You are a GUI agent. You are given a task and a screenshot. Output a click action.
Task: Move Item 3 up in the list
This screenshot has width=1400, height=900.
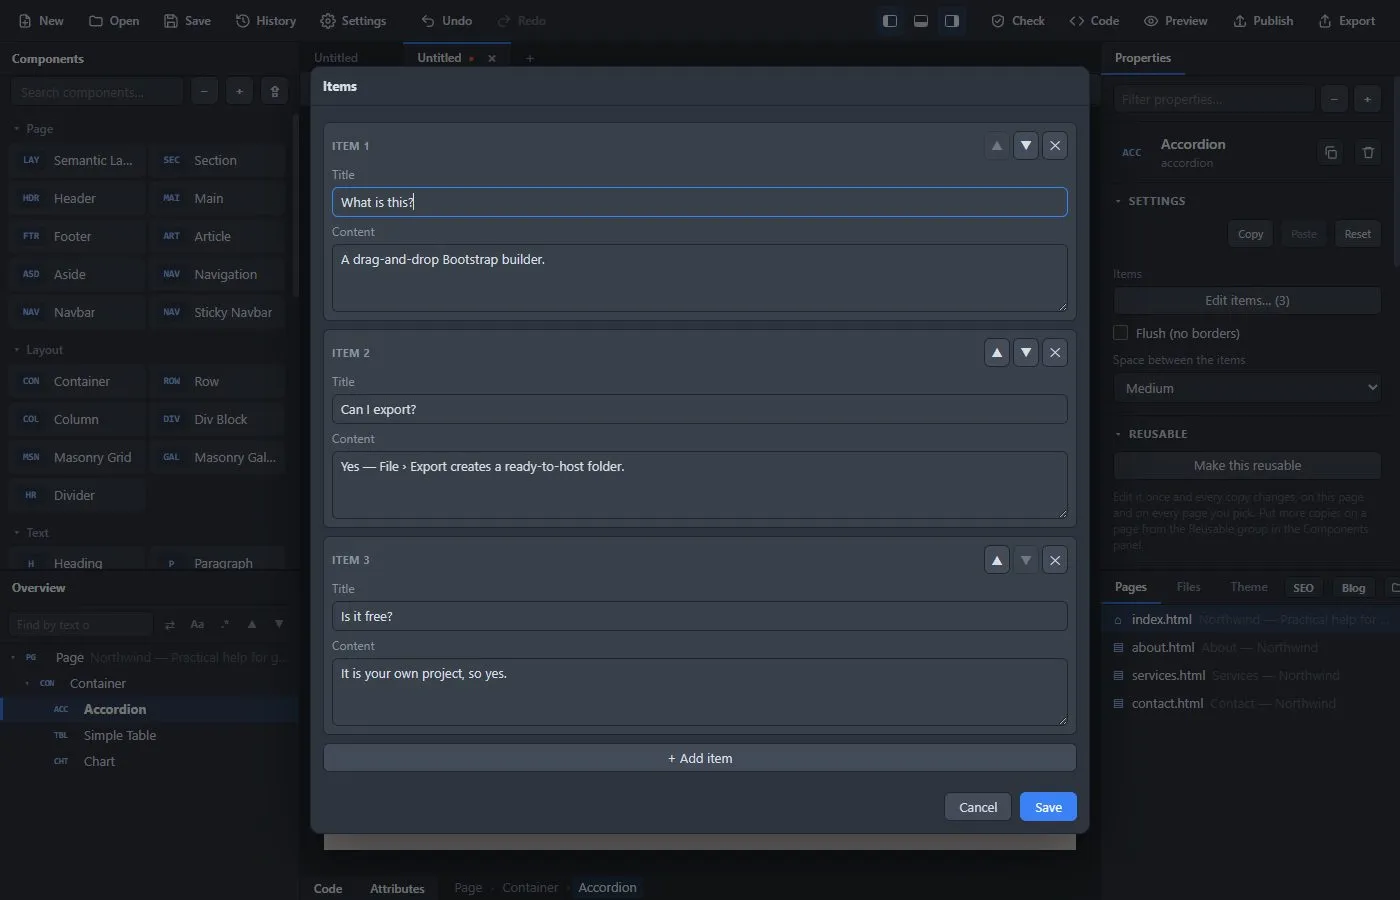(x=996, y=560)
